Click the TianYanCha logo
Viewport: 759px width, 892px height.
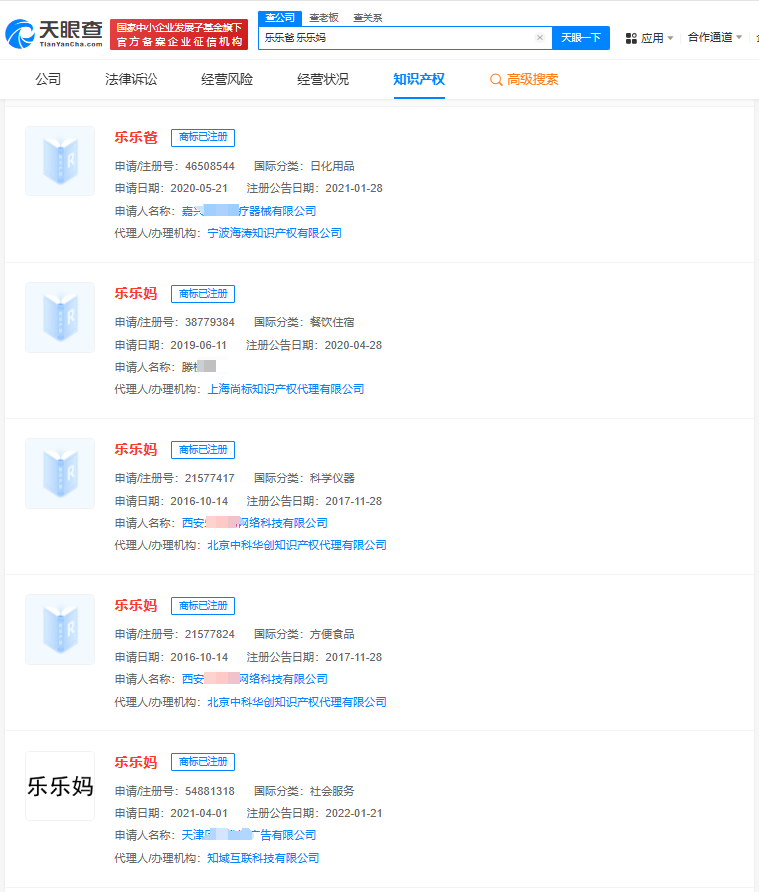tap(54, 34)
